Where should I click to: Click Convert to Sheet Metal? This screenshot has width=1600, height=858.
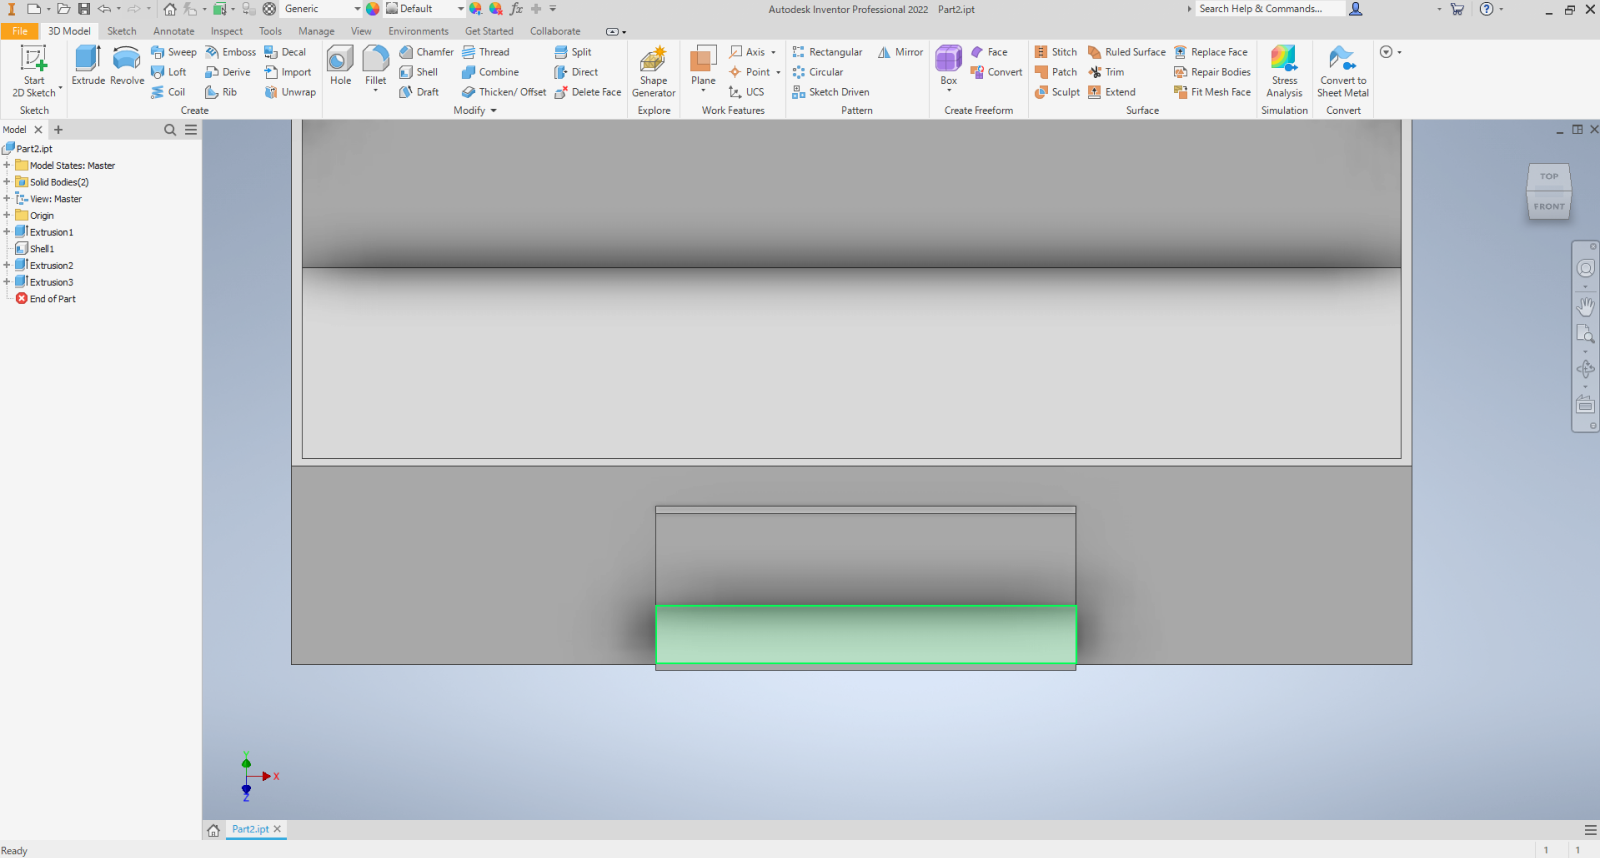click(1342, 70)
